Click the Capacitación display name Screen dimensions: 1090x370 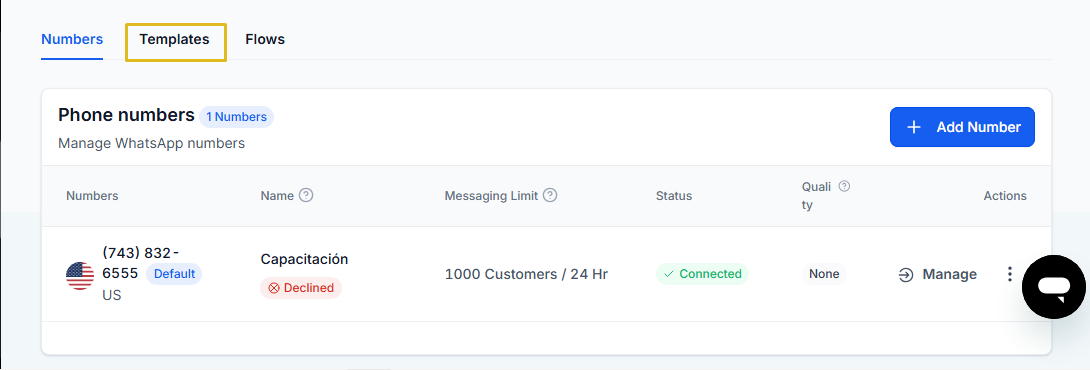(x=304, y=259)
